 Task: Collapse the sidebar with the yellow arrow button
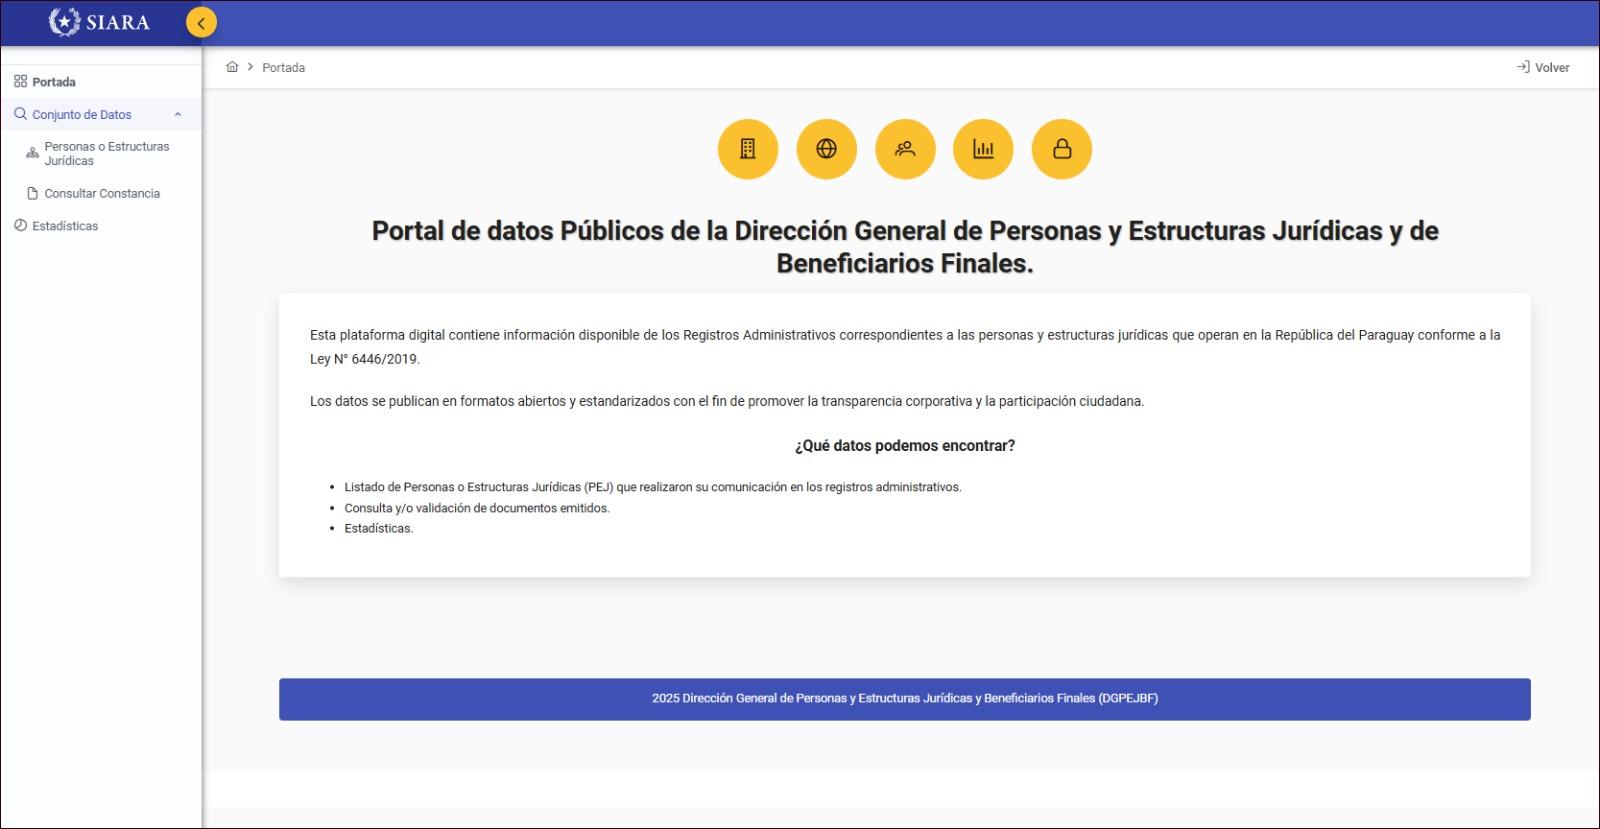tap(201, 23)
